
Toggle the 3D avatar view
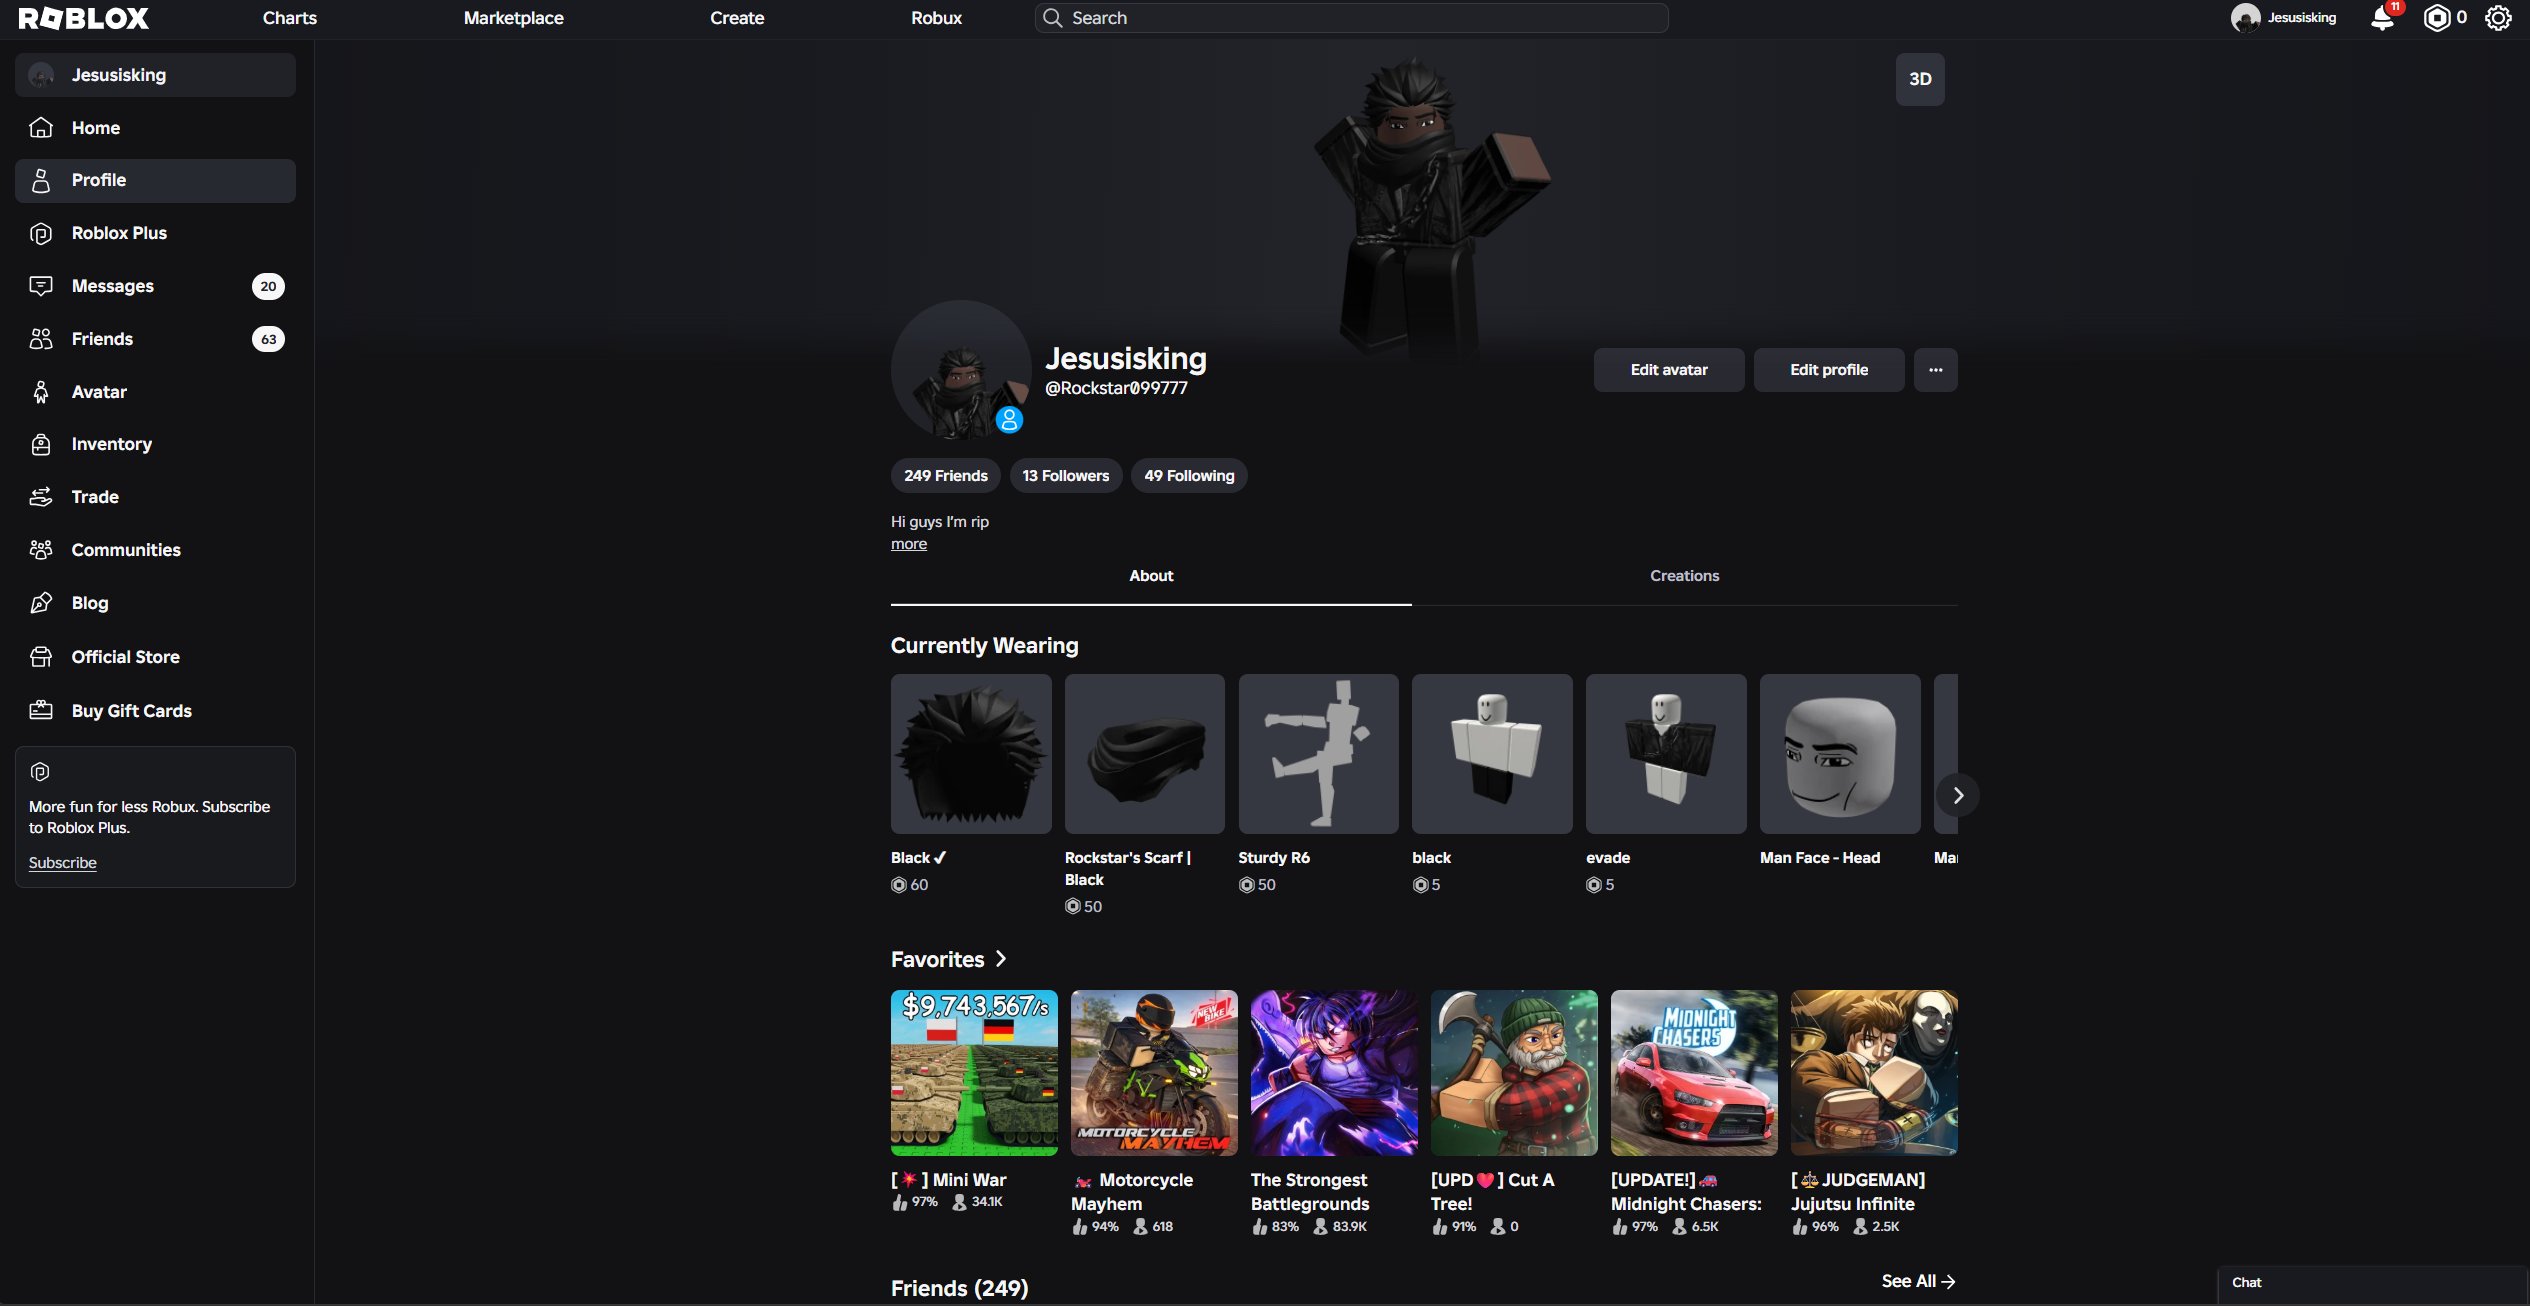pyautogui.click(x=1920, y=79)
